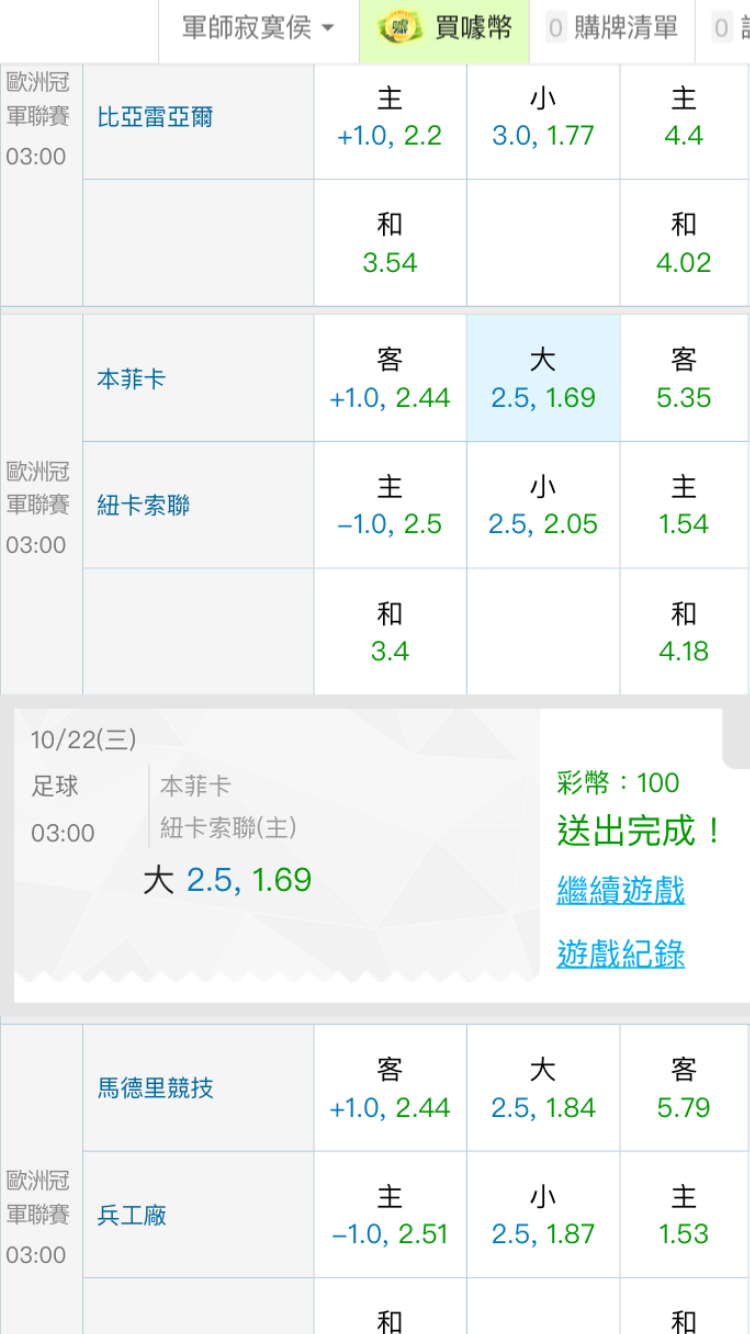Screen dimensions: 750x1334
Task: Open the 本菲卡 team link
Action: coord(131,379)
